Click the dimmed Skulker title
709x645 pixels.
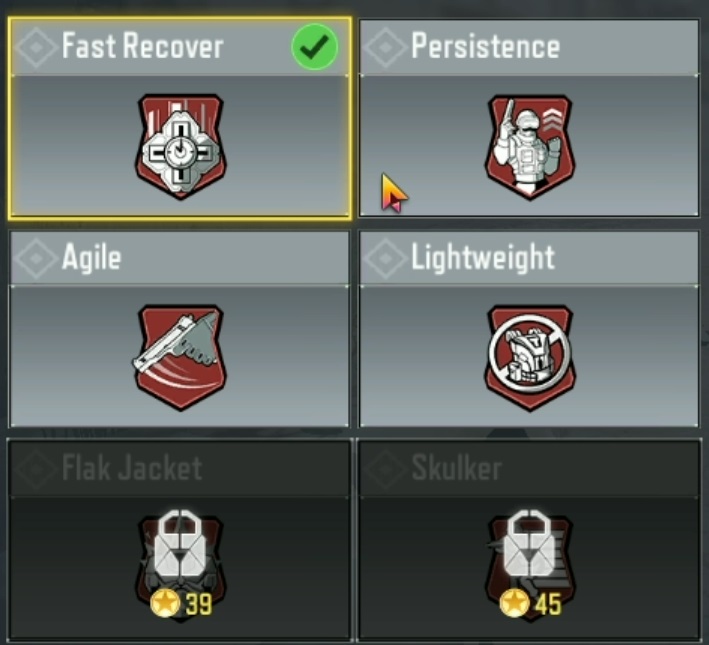point(457,468)
